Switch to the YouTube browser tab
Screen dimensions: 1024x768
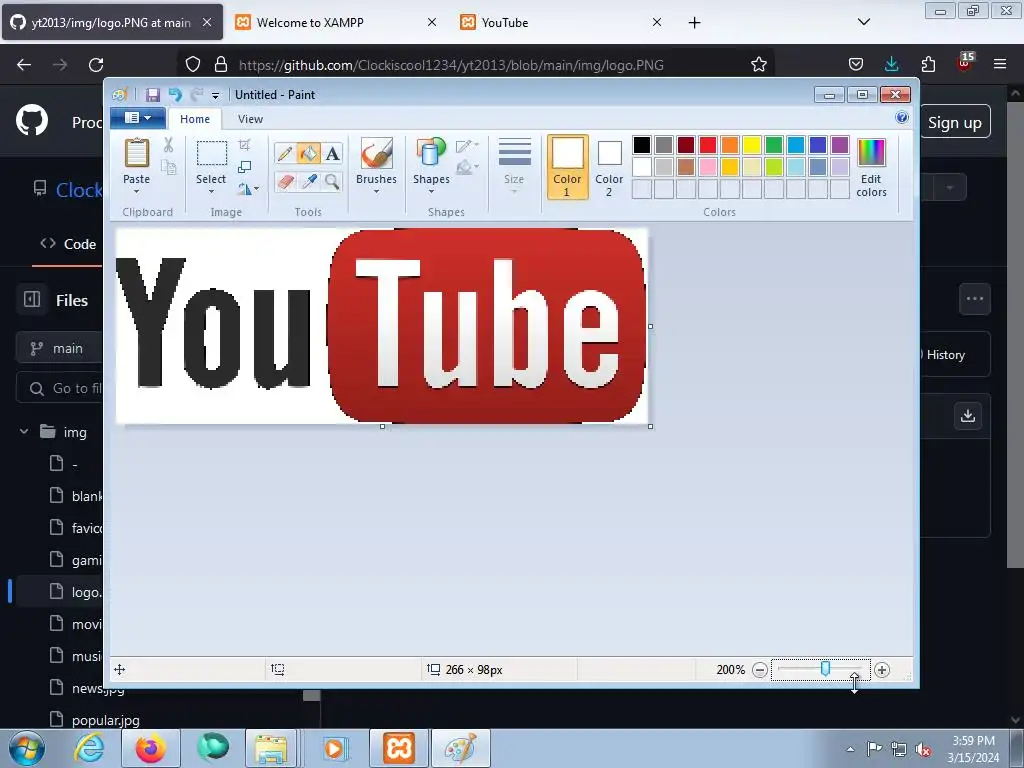tap(558, 22)
